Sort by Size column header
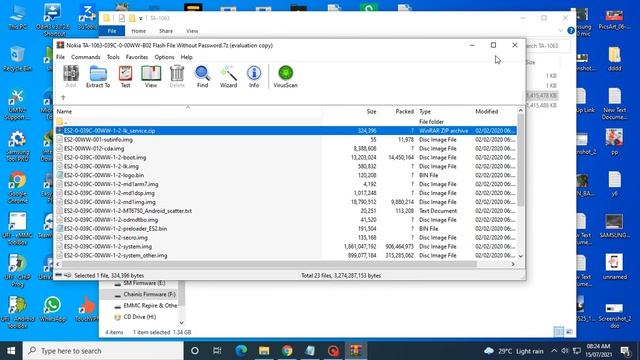The image size is (640, 360). pos(350,111)
